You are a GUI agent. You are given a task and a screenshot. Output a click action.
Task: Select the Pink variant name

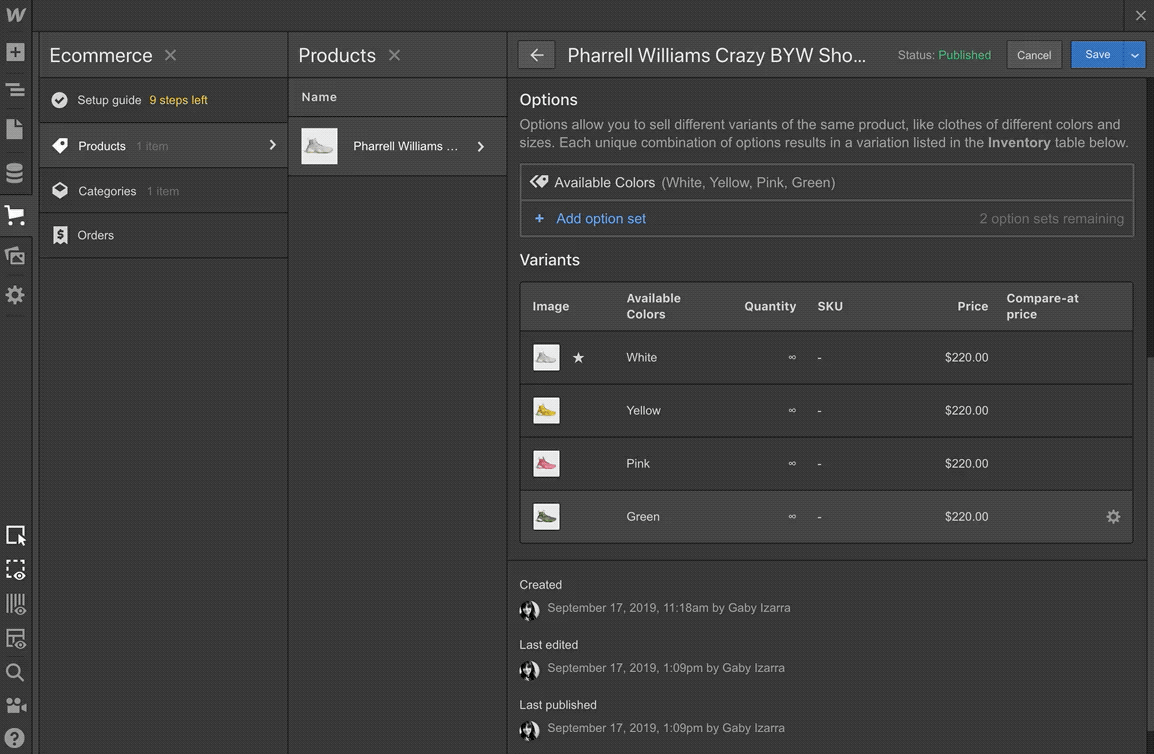(x=637, y=463)
